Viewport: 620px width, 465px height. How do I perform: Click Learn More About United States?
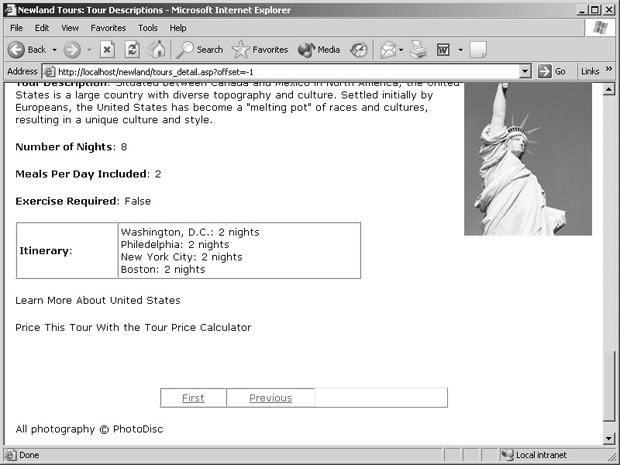pyautogui.click(x=98, y=301)
